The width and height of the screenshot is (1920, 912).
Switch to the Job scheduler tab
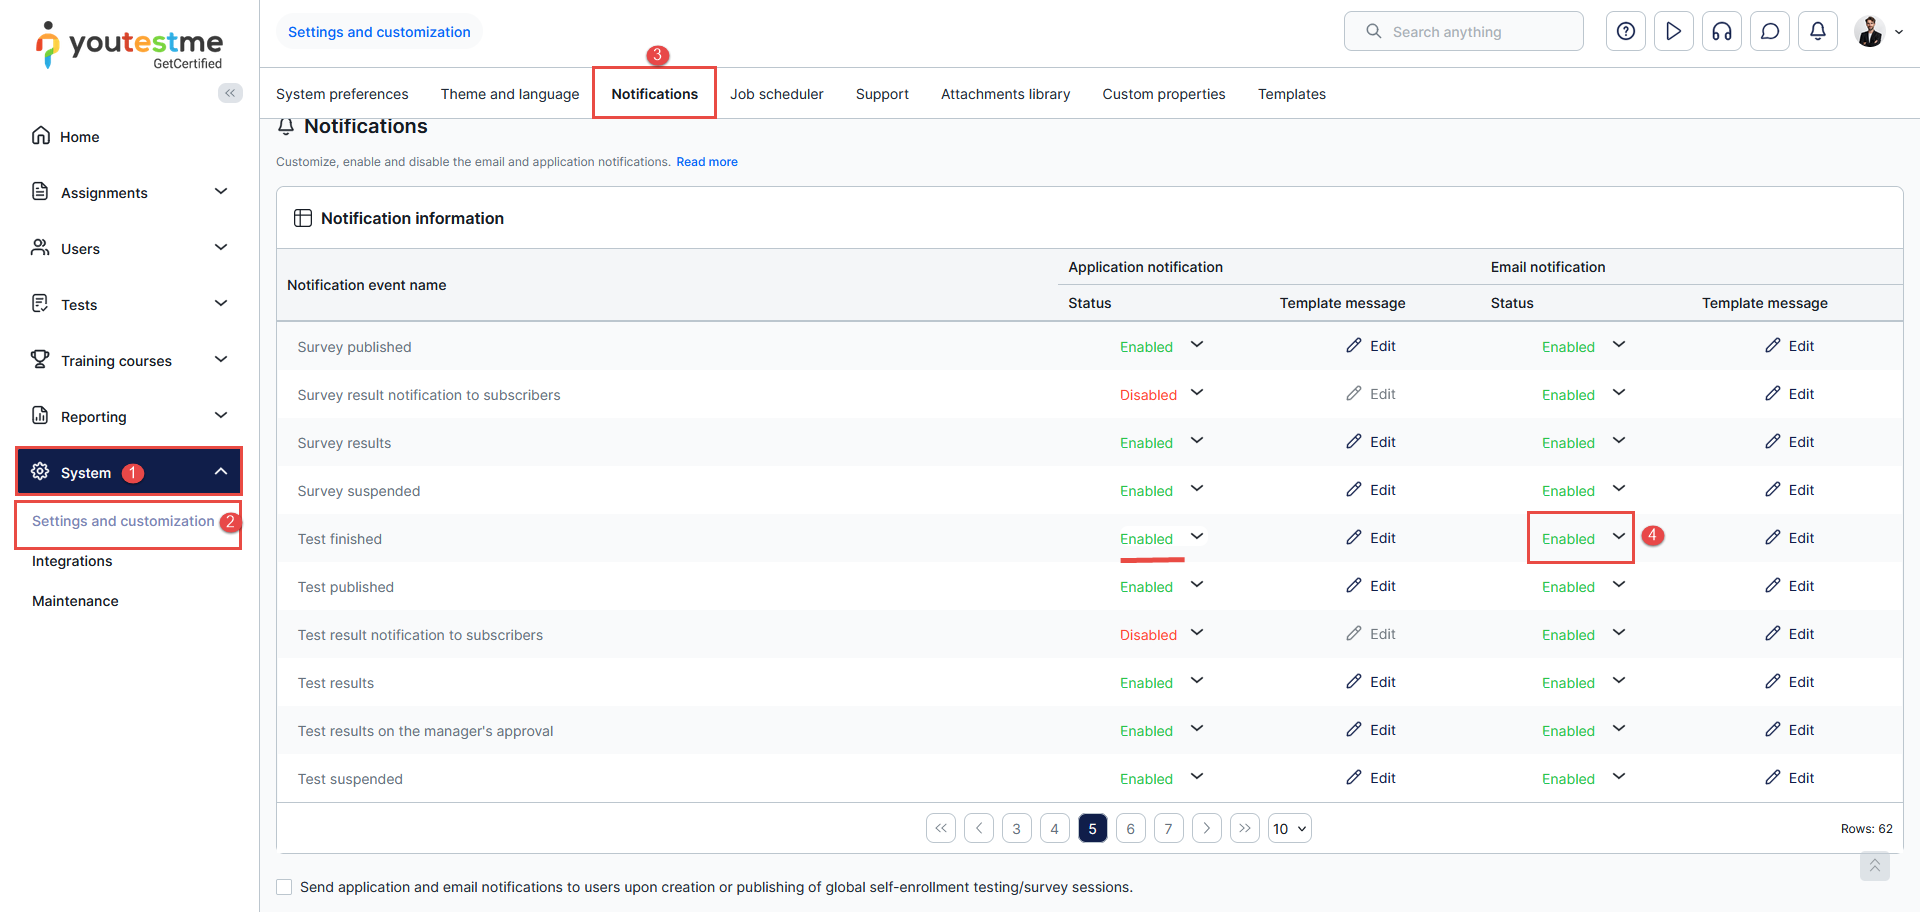776,94
